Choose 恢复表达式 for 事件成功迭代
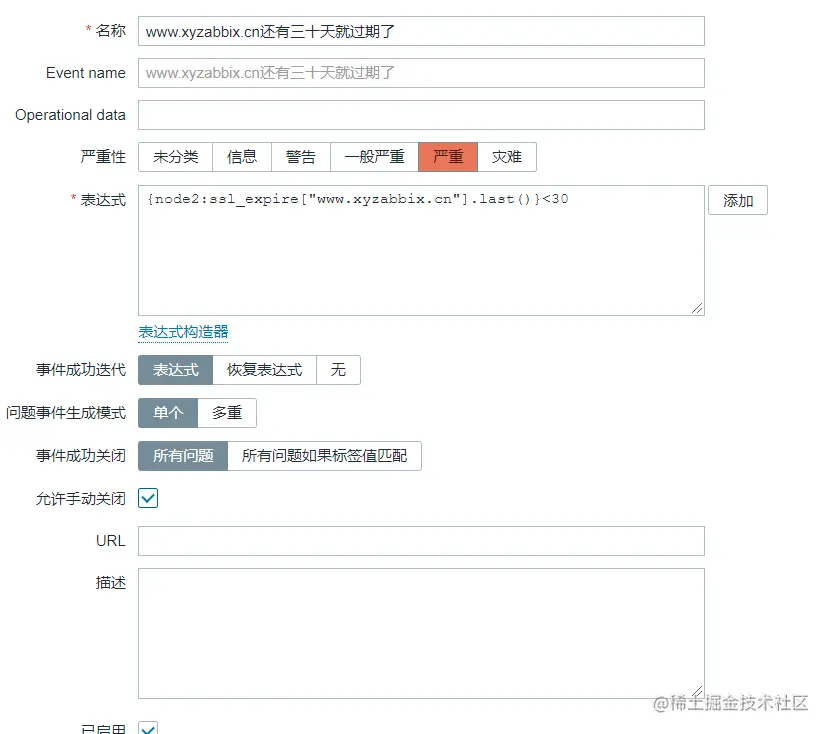830x734 pixels. [x=264, y=370]
